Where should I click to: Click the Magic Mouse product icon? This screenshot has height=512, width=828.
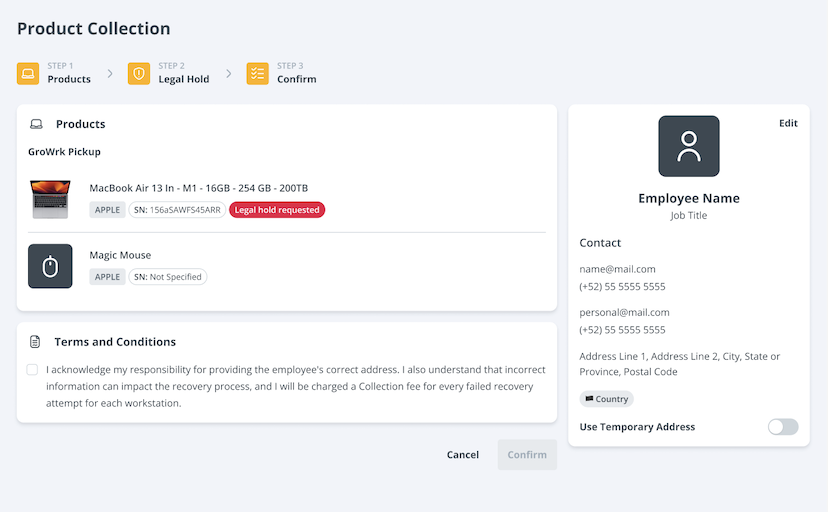(50, 266)
